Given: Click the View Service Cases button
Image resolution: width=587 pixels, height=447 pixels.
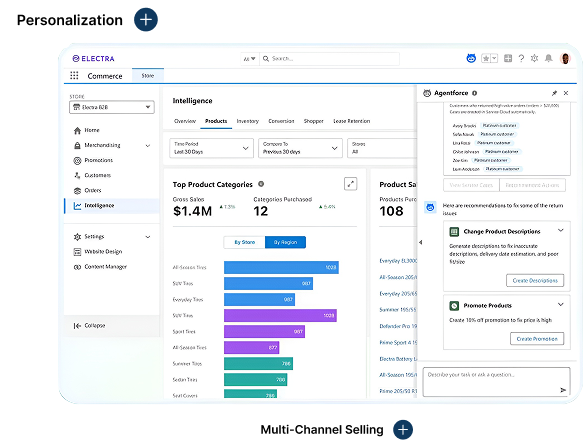Looking at the screenshot, I should click(471, 185).
